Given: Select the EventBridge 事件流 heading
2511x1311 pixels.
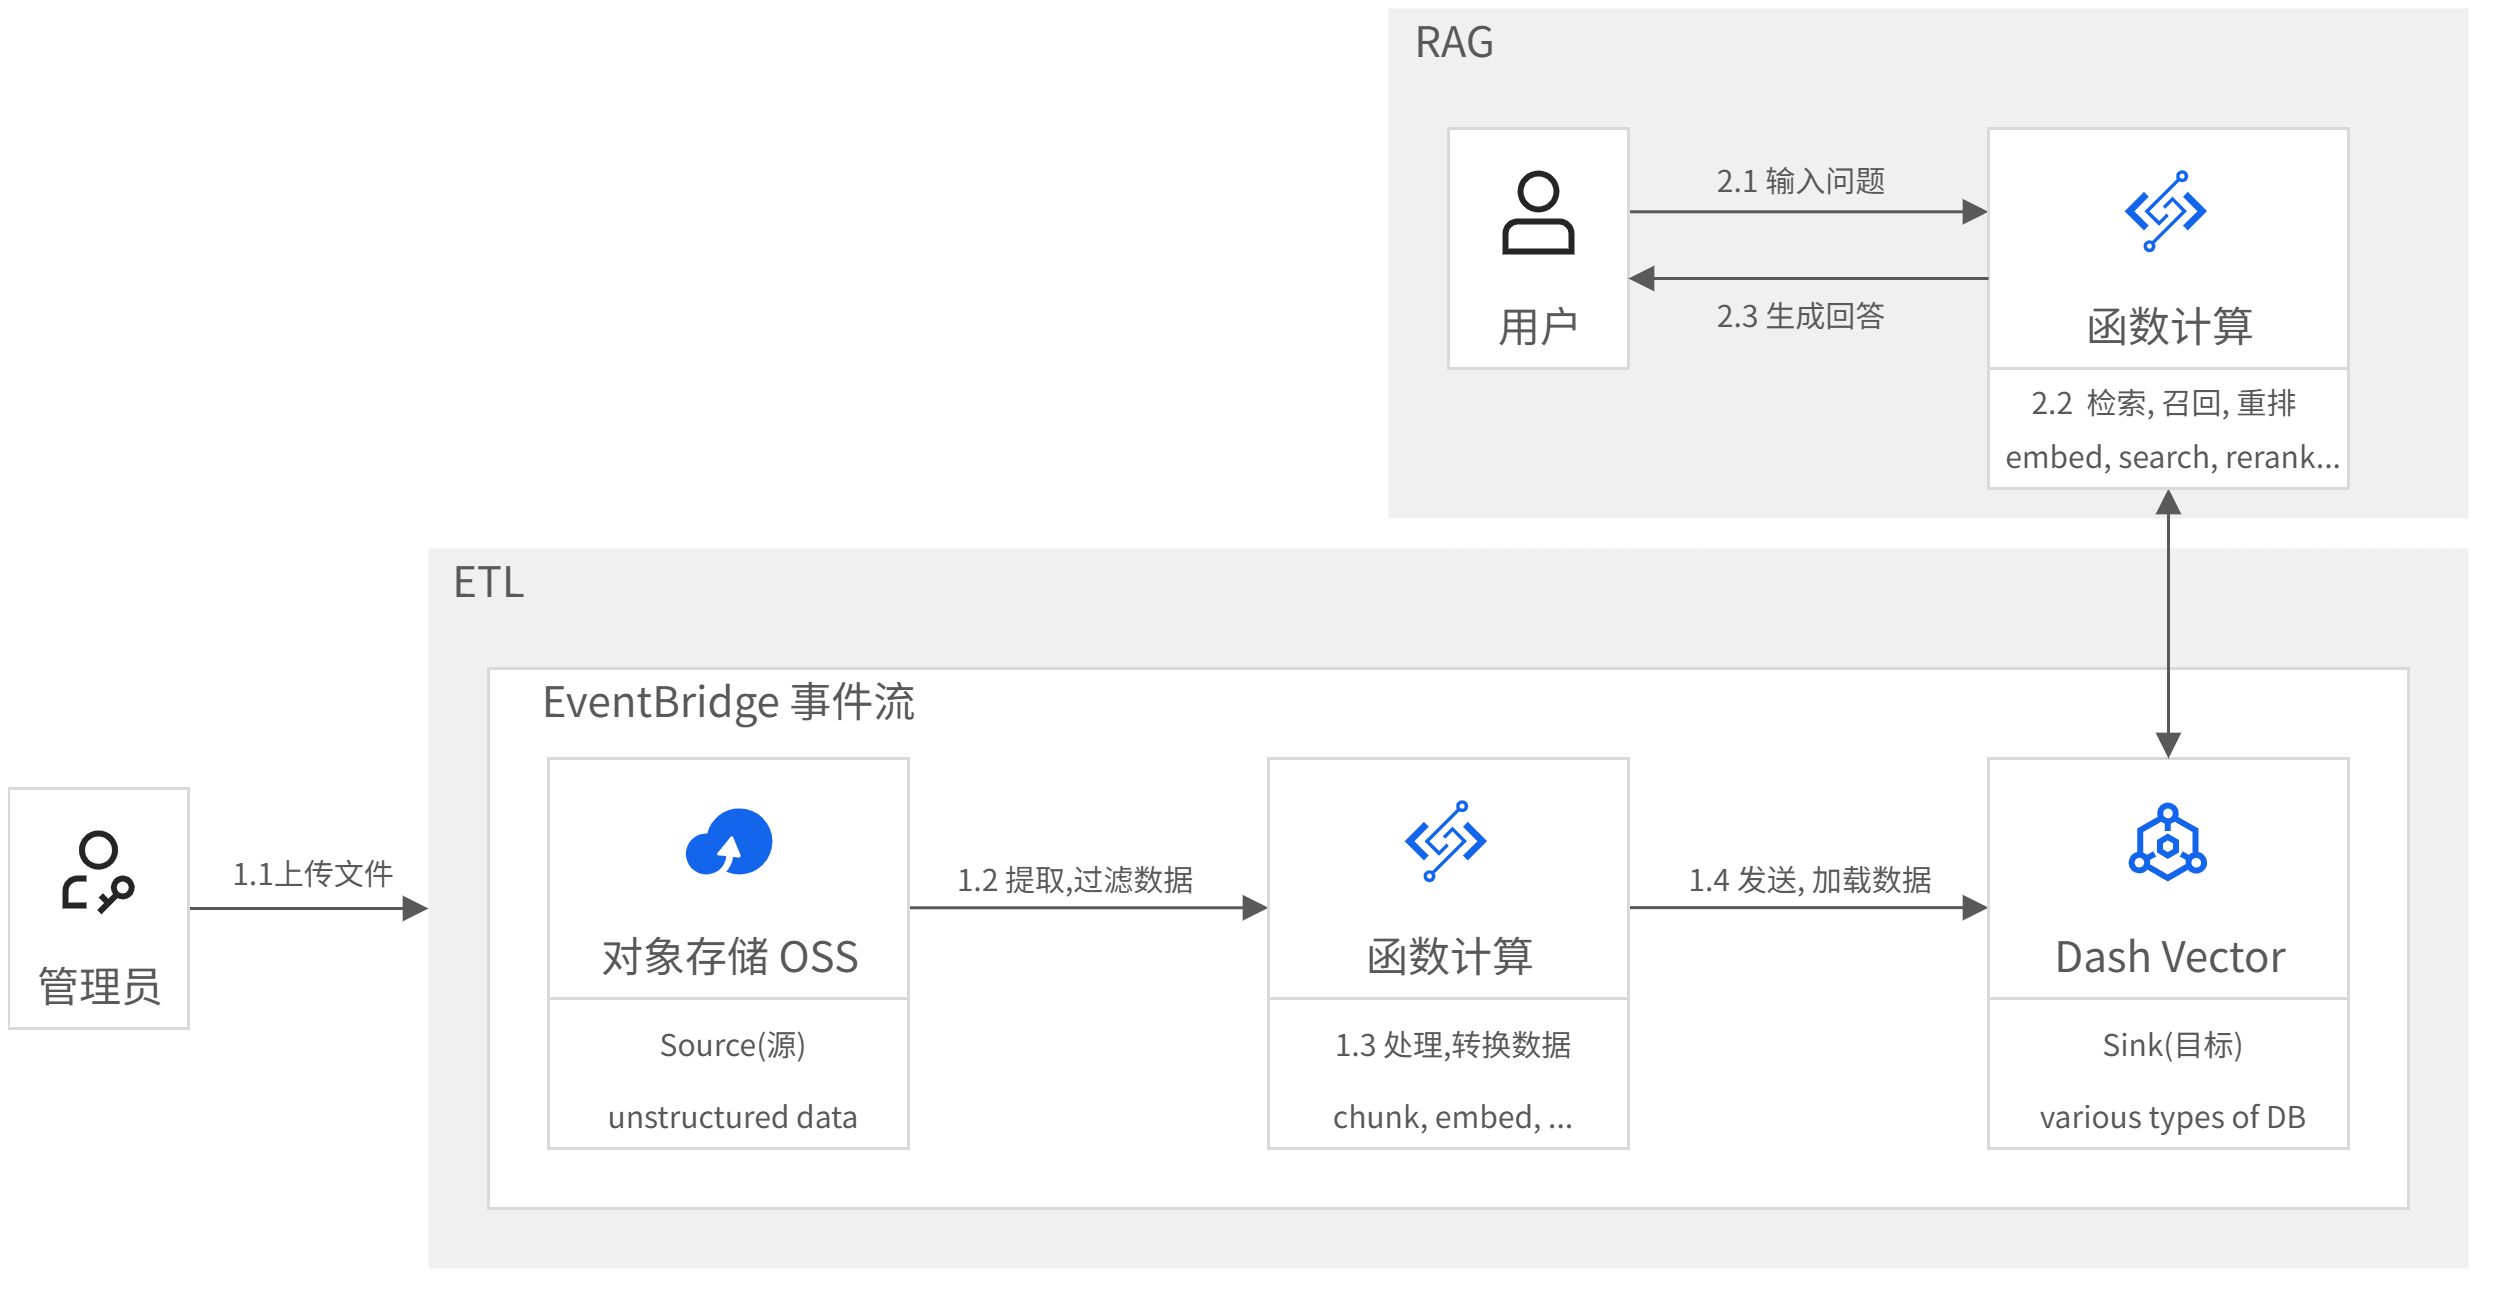Looking at the screenshot, I should point(728,702).
